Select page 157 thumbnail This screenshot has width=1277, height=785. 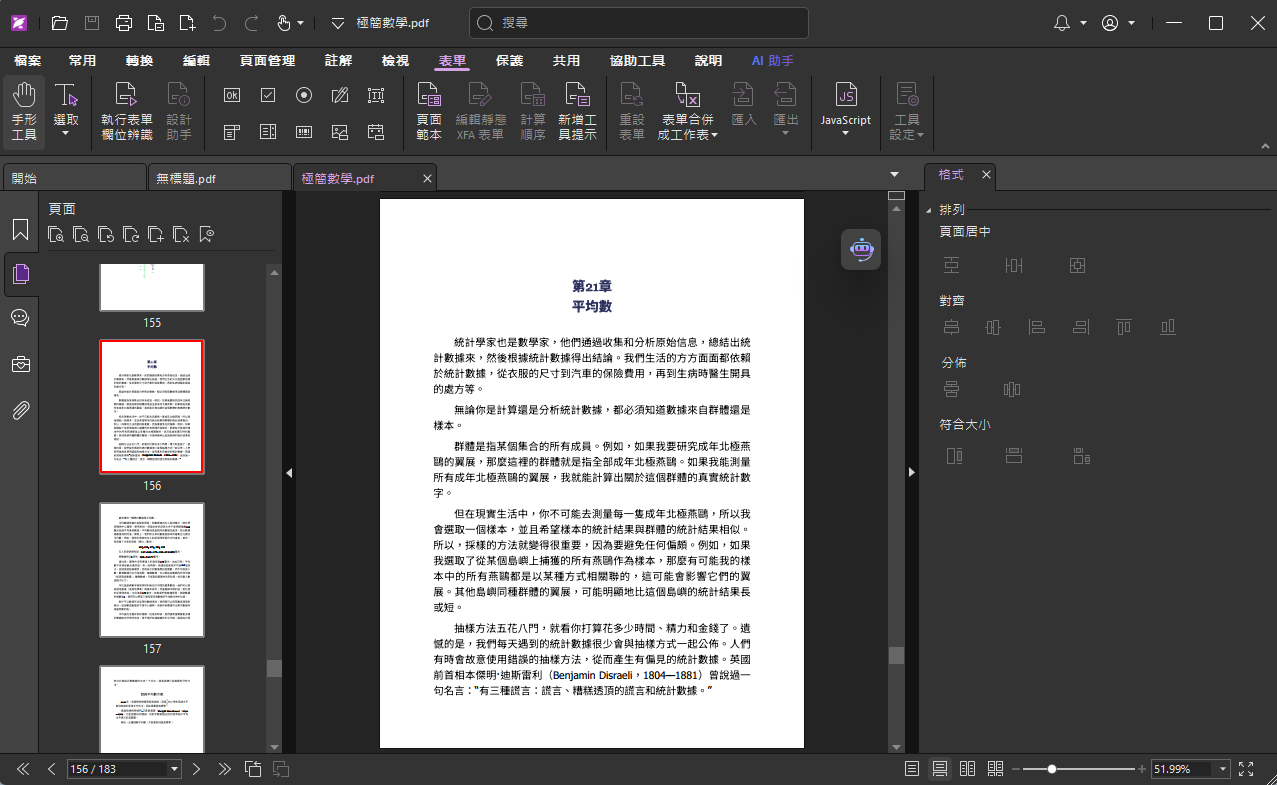coord(152,569)
